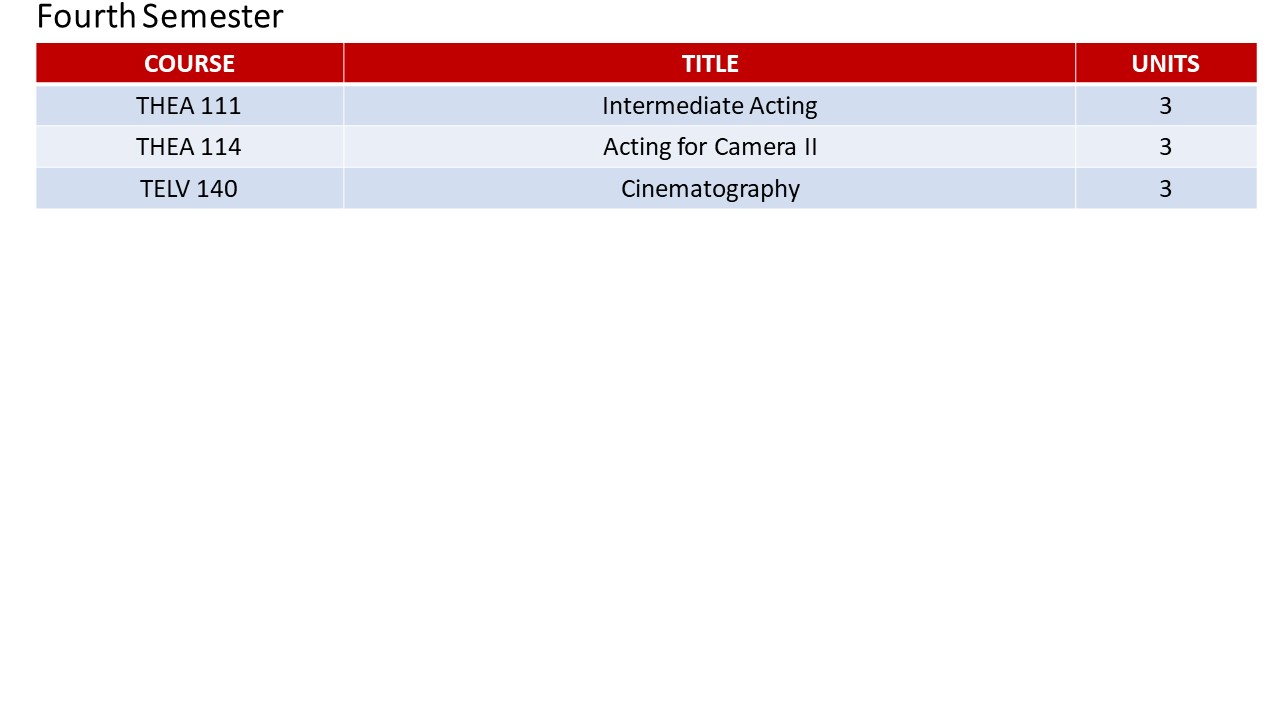Select the TELV 140 course cell
The height and width of the screenshot is (720, 1280).
pos(189,189)
